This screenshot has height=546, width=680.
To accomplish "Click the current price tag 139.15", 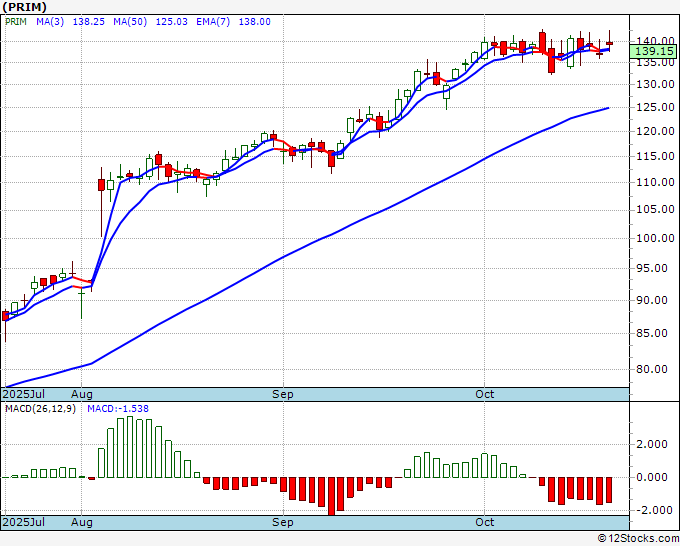I will click(654, 52).
